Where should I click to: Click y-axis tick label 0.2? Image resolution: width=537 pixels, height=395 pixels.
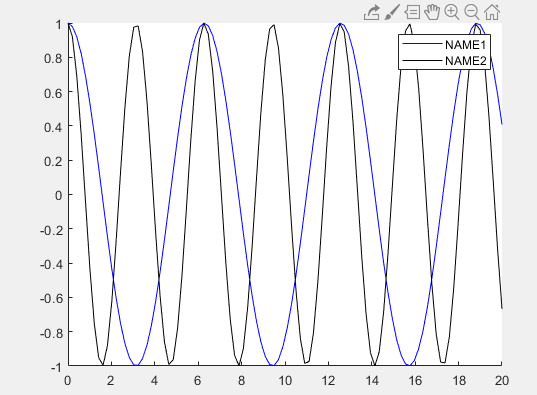53,161
